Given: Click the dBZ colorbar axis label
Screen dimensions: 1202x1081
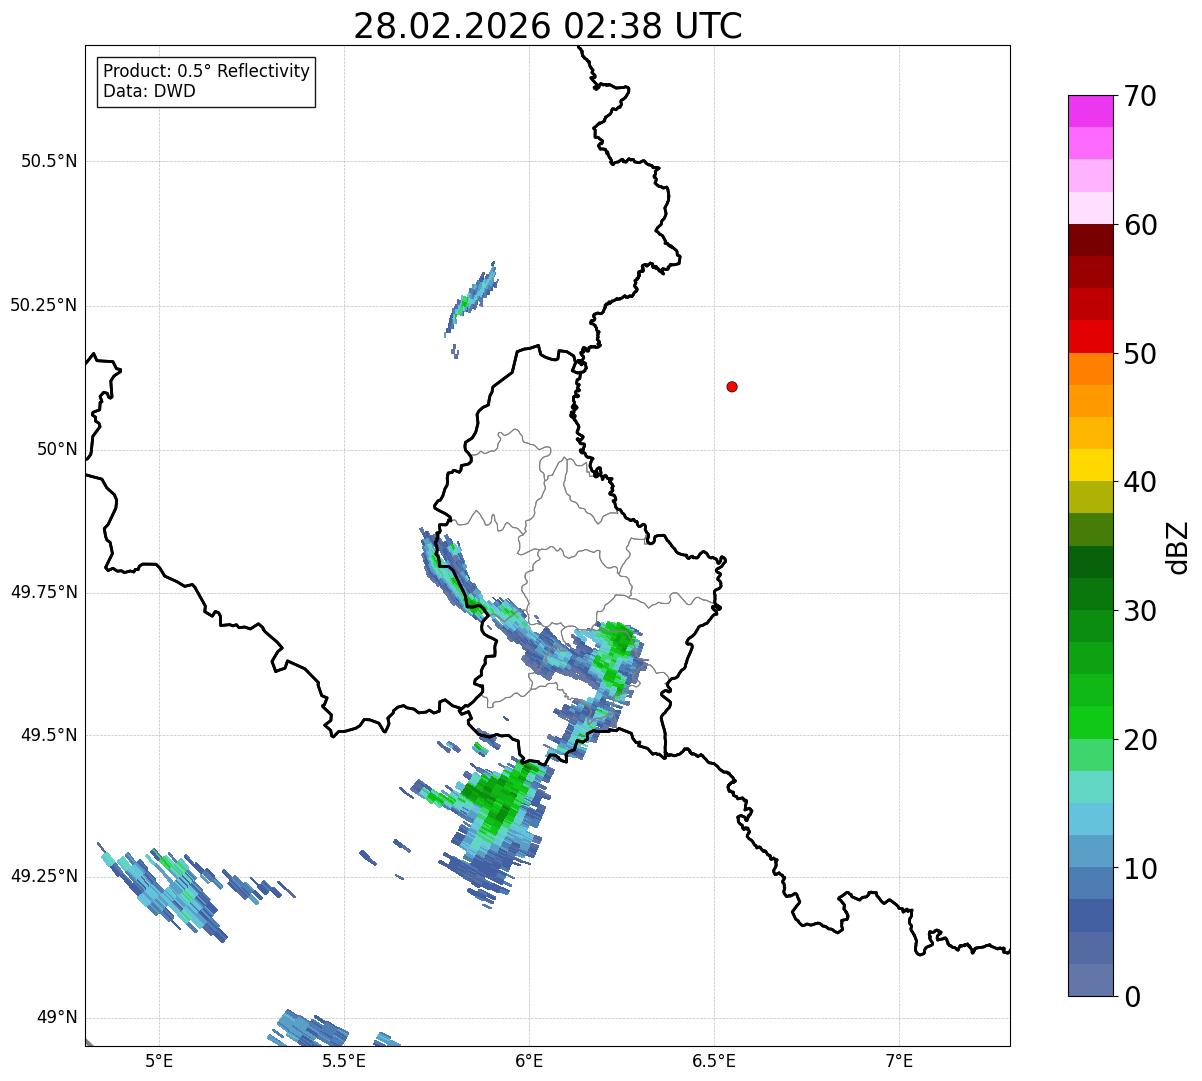Looking at the screenshot, I should tap(1178, 547).
